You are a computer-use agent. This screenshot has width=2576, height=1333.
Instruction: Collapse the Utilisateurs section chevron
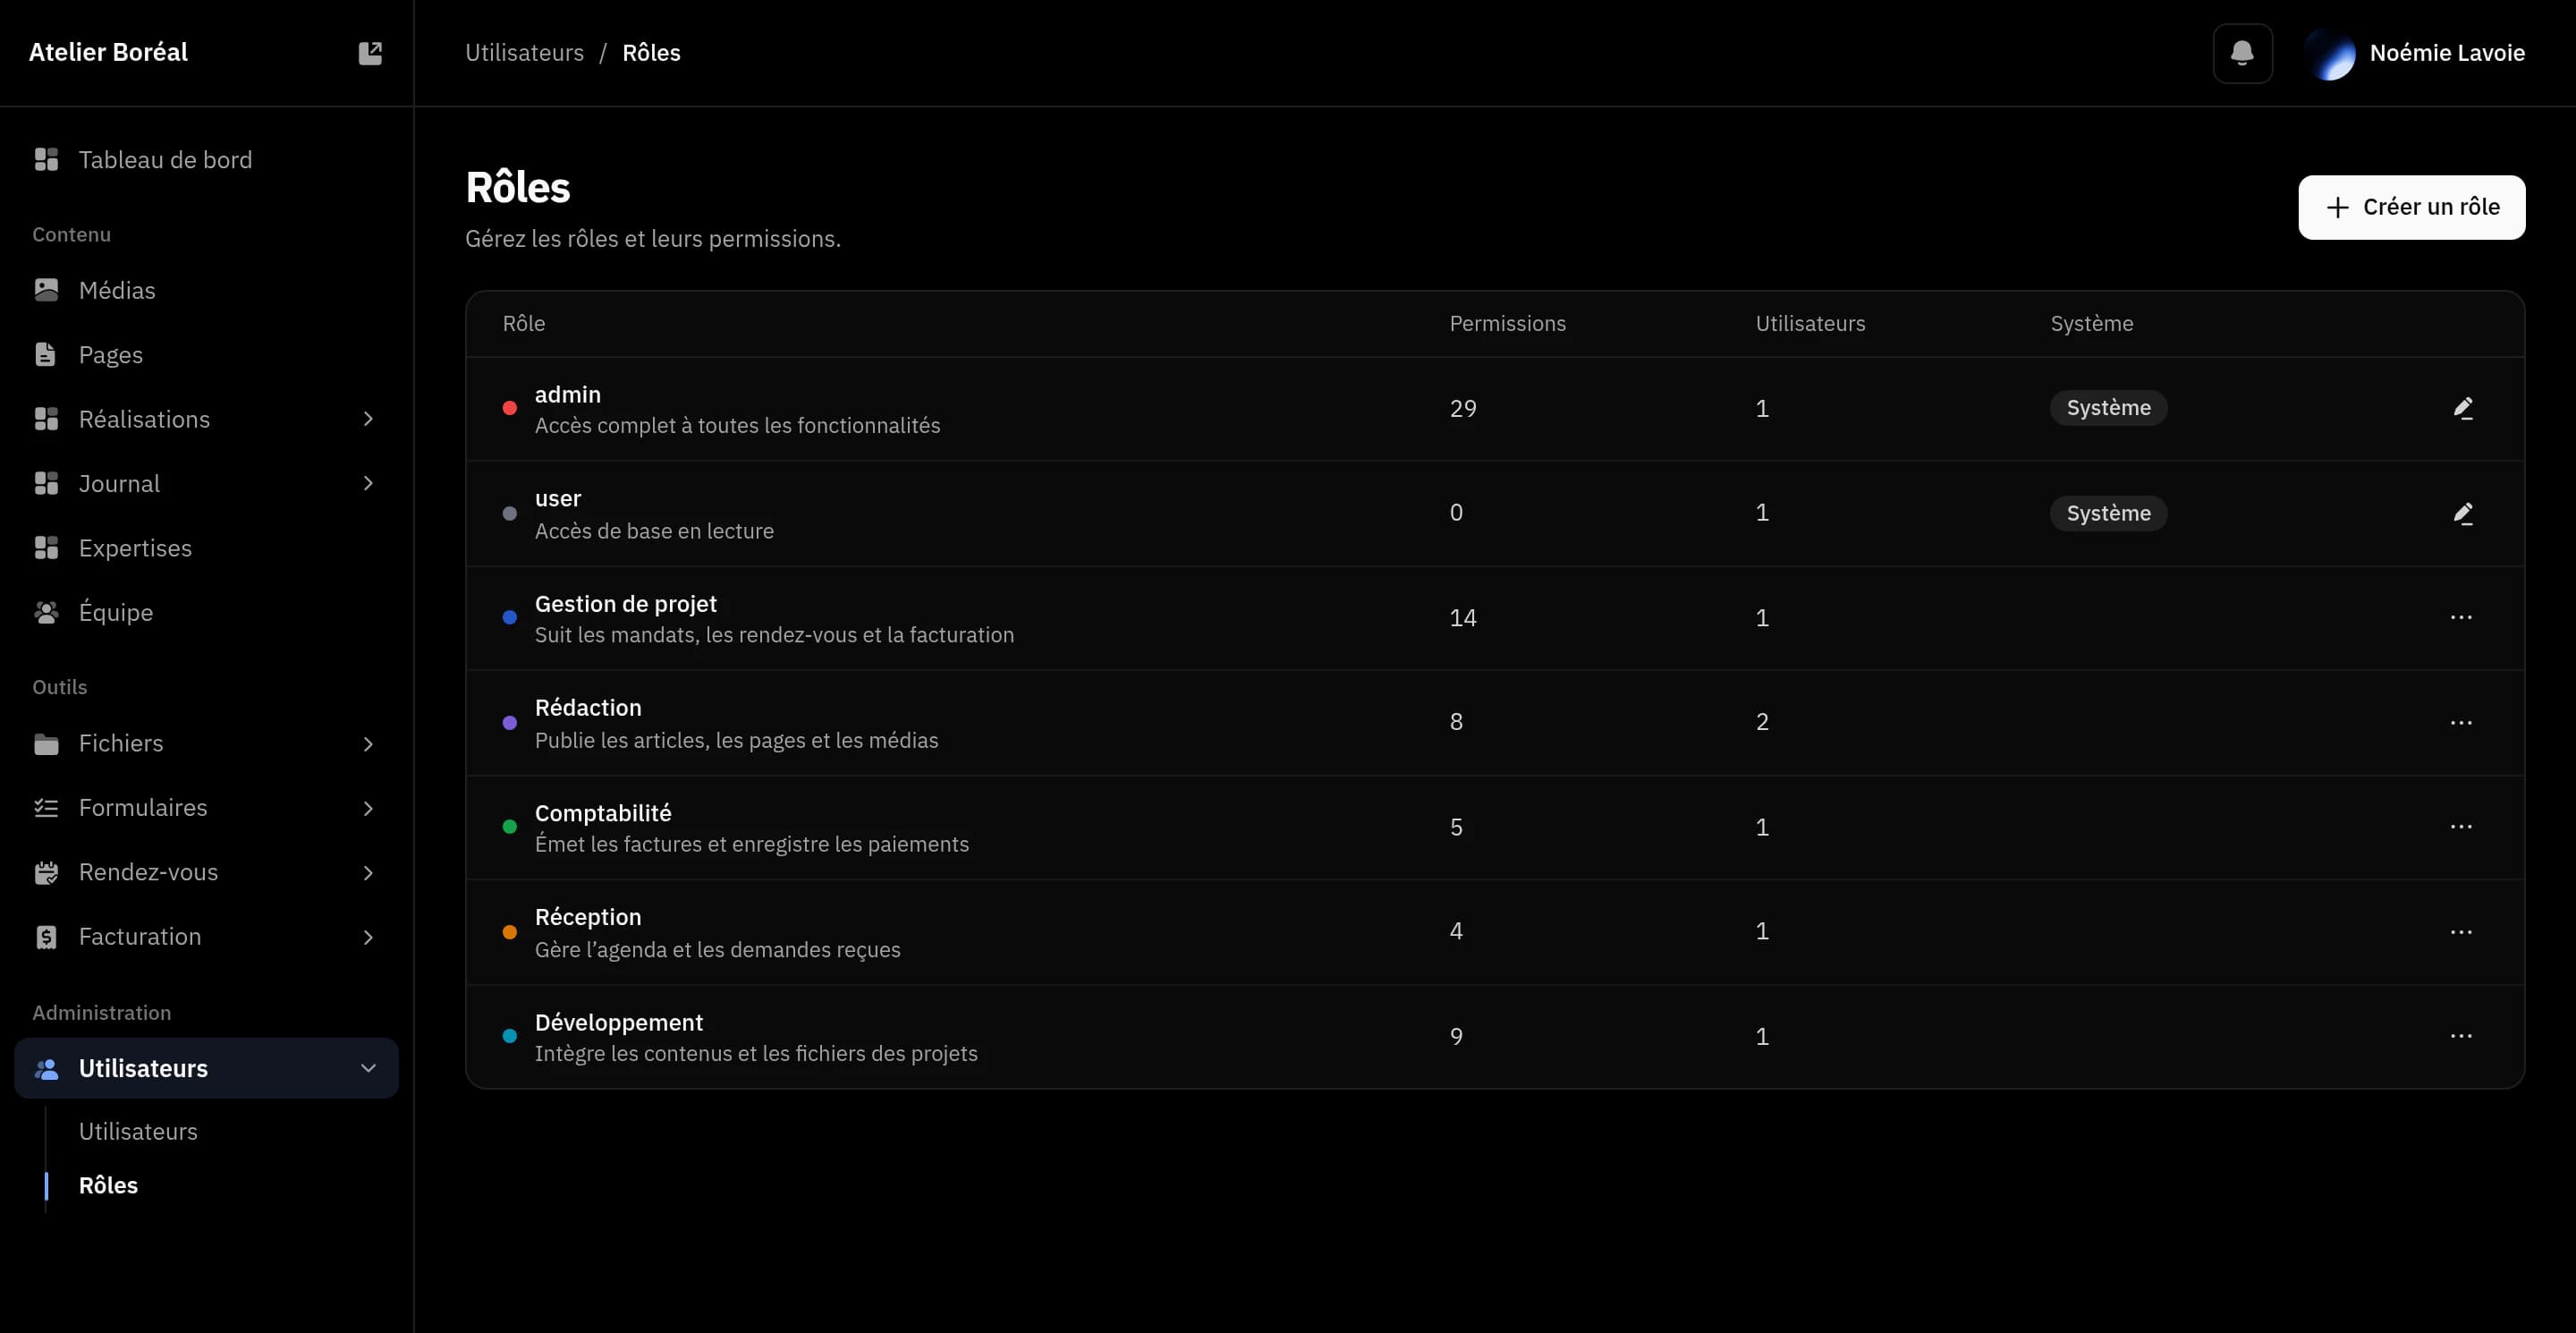tap(368, 1068)
